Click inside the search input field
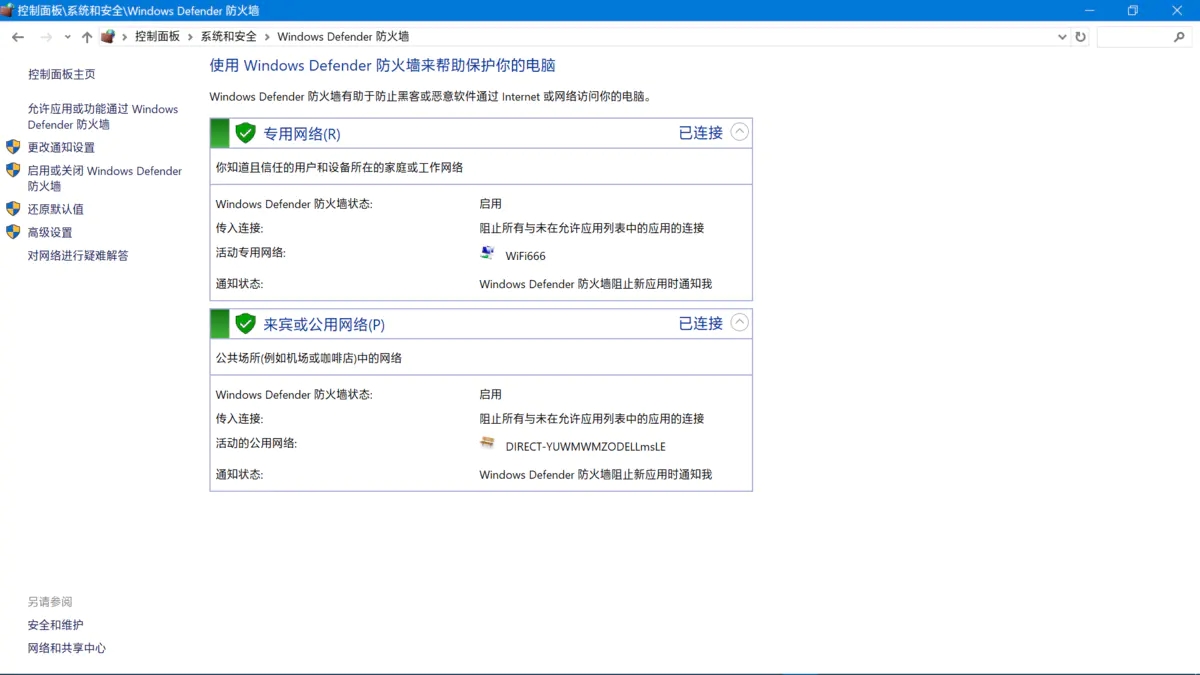This screenshot has height=675, width=1200. pyautogui.click(x=1135, y=36)
